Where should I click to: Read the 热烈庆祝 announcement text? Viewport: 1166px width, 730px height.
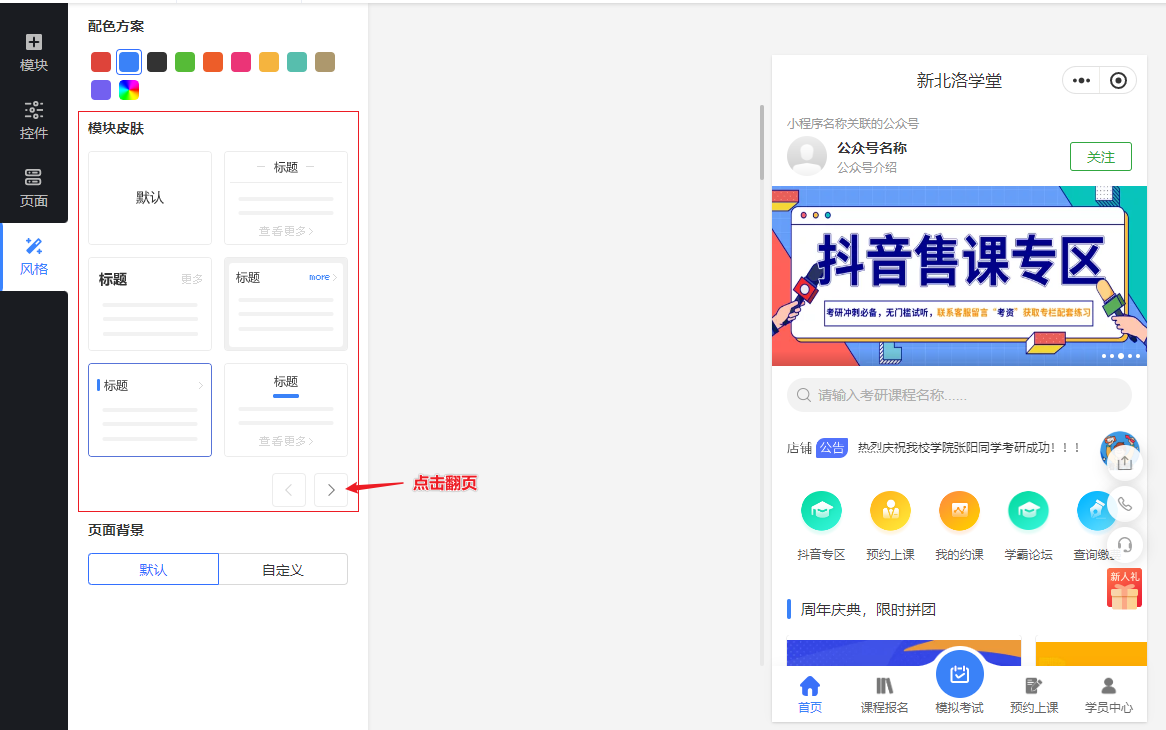click(x=968, y=448)
